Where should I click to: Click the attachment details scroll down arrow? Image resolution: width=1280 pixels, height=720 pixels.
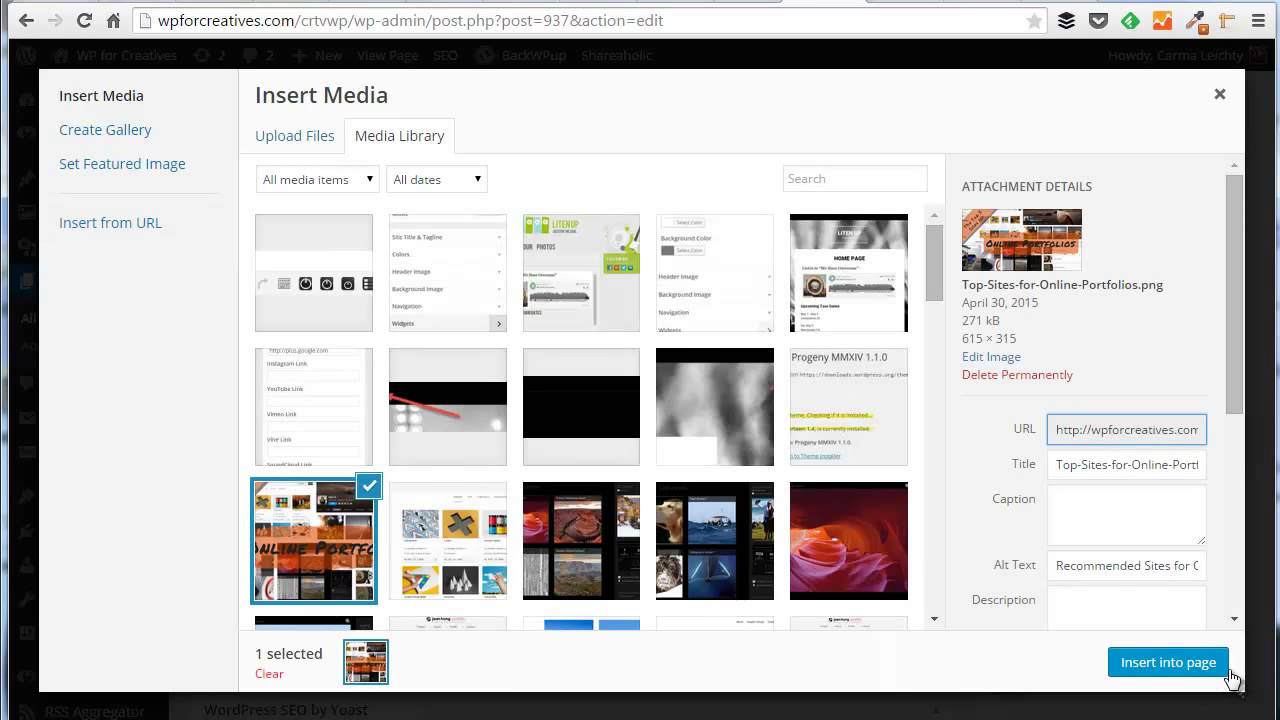point(1235,619)
